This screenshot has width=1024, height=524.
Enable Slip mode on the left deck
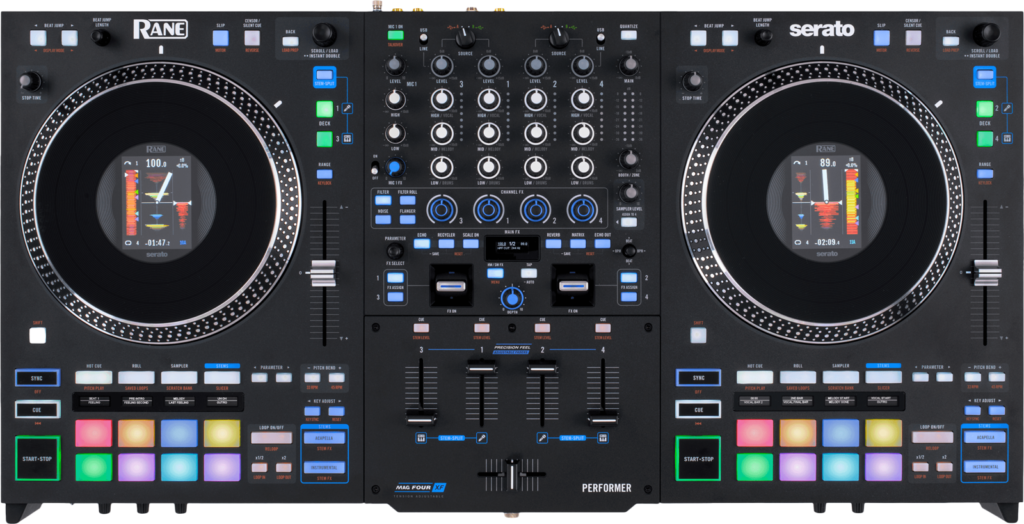point(221,38)
